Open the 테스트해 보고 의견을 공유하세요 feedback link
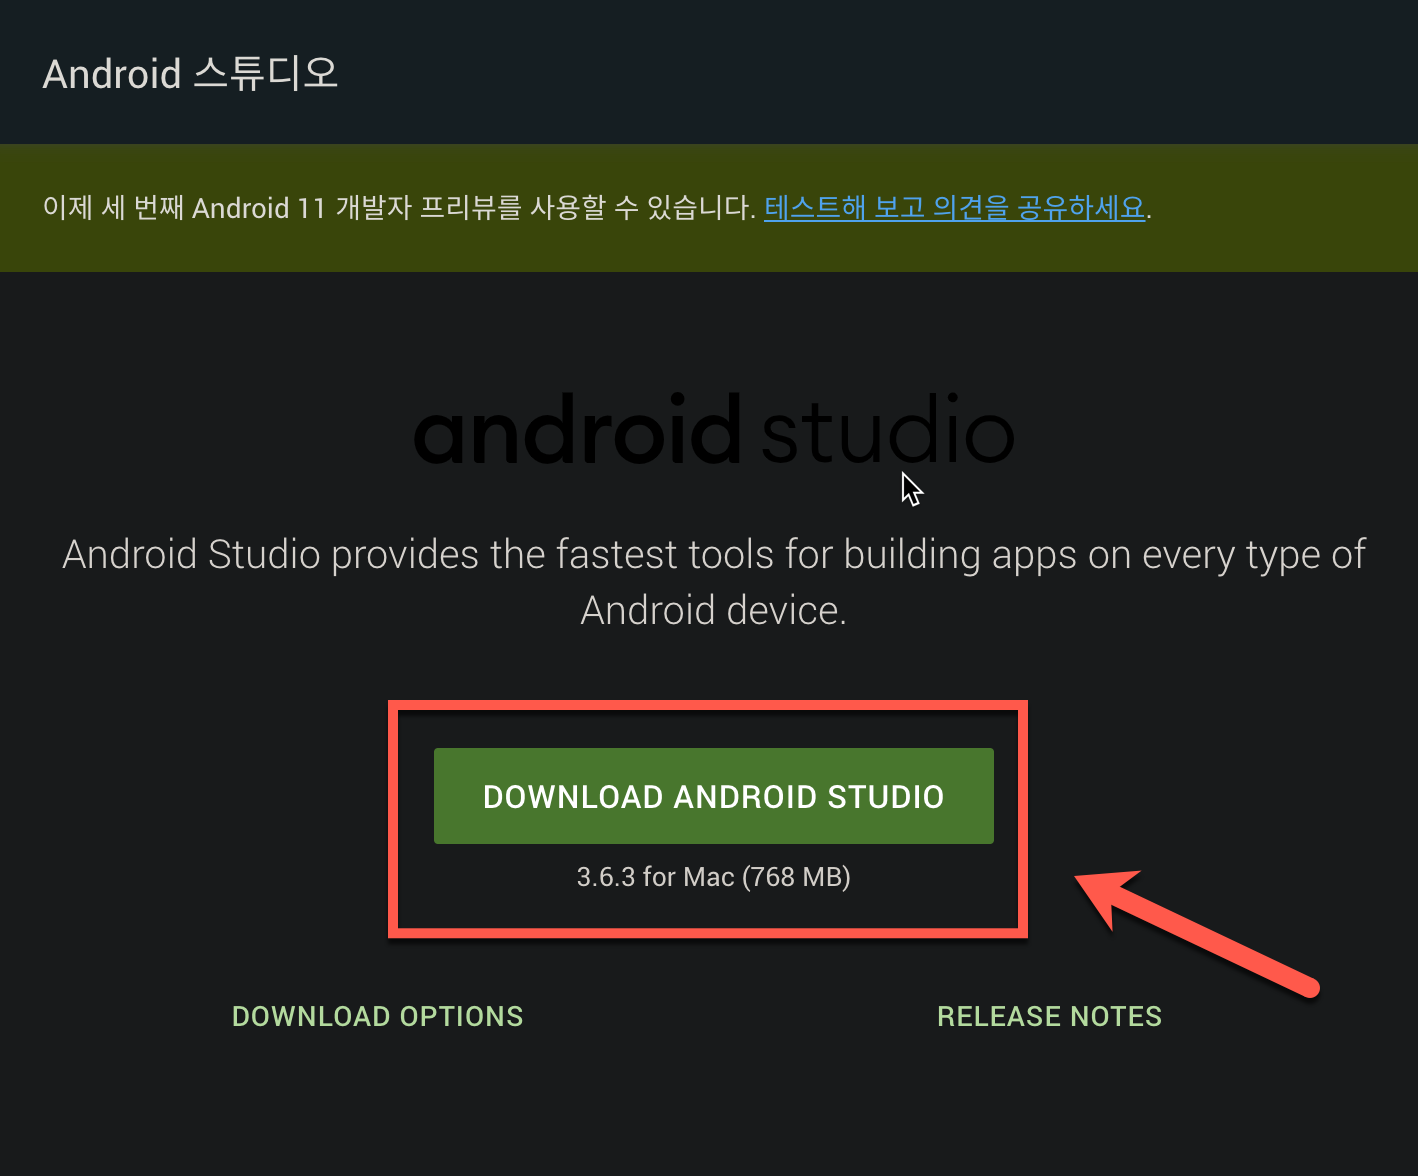This screenshot has height=1176, width=1418. pos(954,208)
